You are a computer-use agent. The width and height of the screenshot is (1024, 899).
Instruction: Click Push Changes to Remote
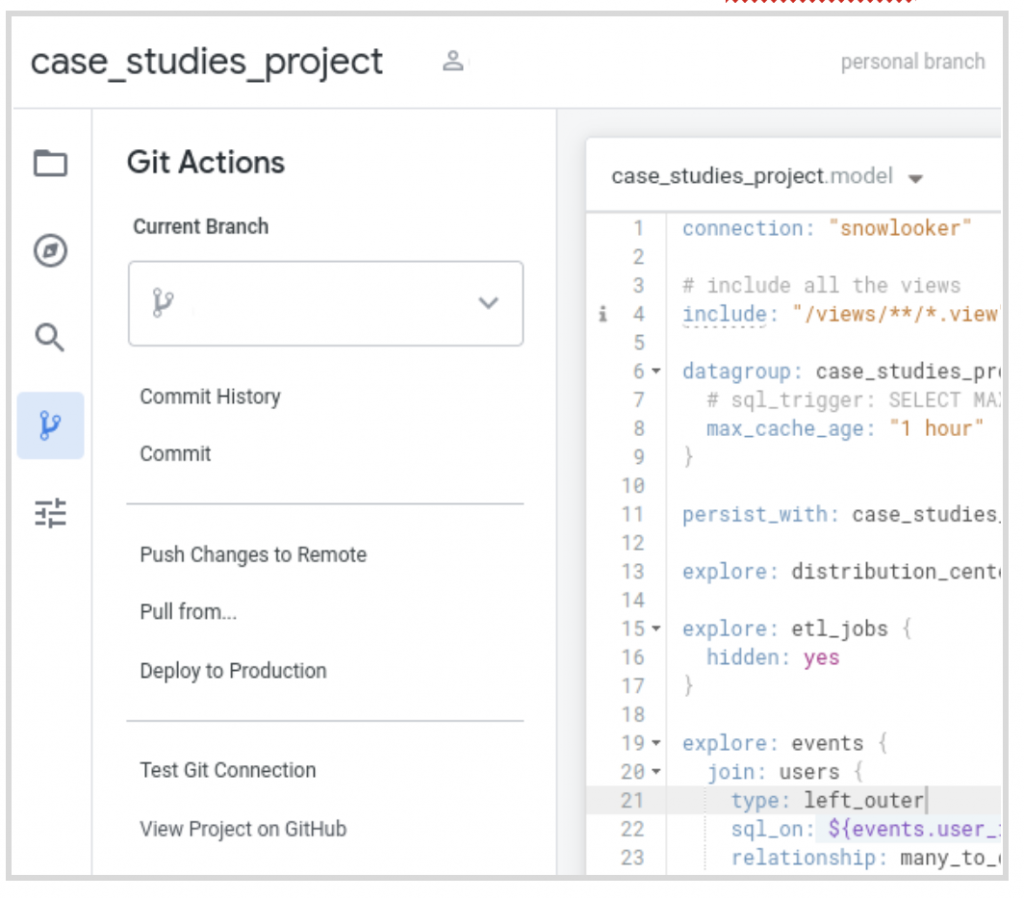click(253, 555)
